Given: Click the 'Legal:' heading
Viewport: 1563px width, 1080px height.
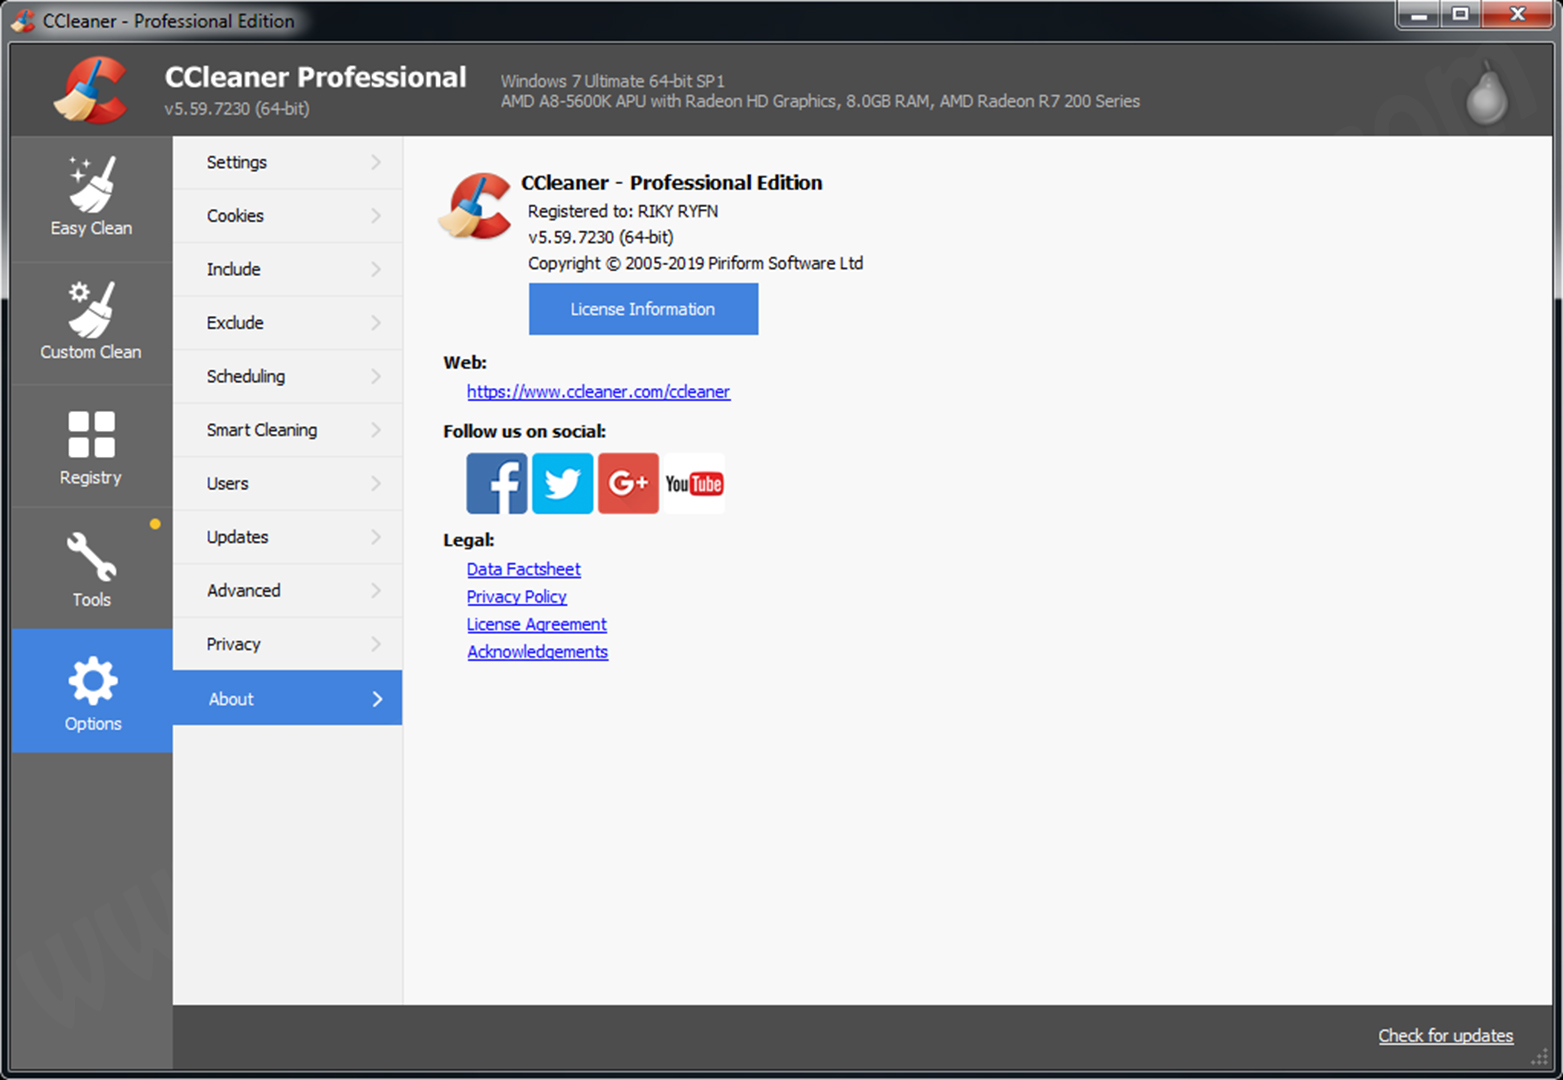Looking at the screenshot, I should click(468, 540).
